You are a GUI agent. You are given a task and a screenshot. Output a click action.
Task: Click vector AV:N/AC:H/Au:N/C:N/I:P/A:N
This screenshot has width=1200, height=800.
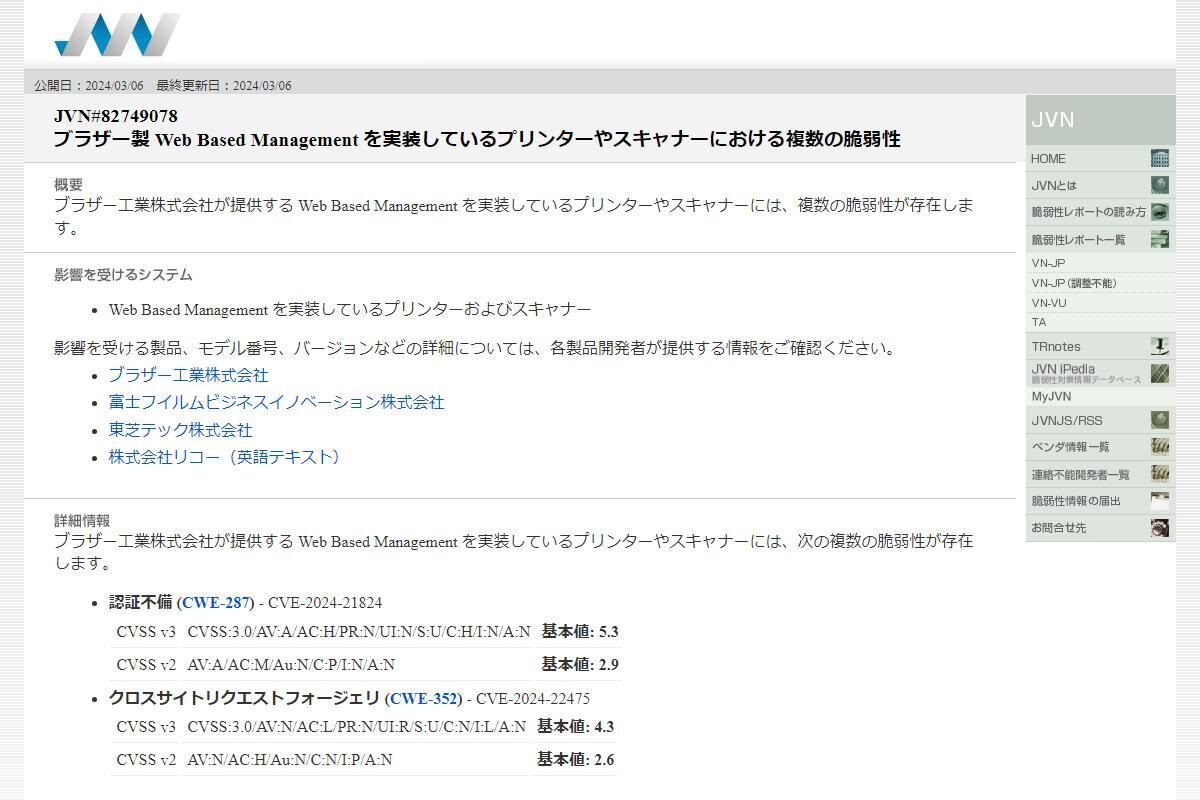tap(290, 760)
